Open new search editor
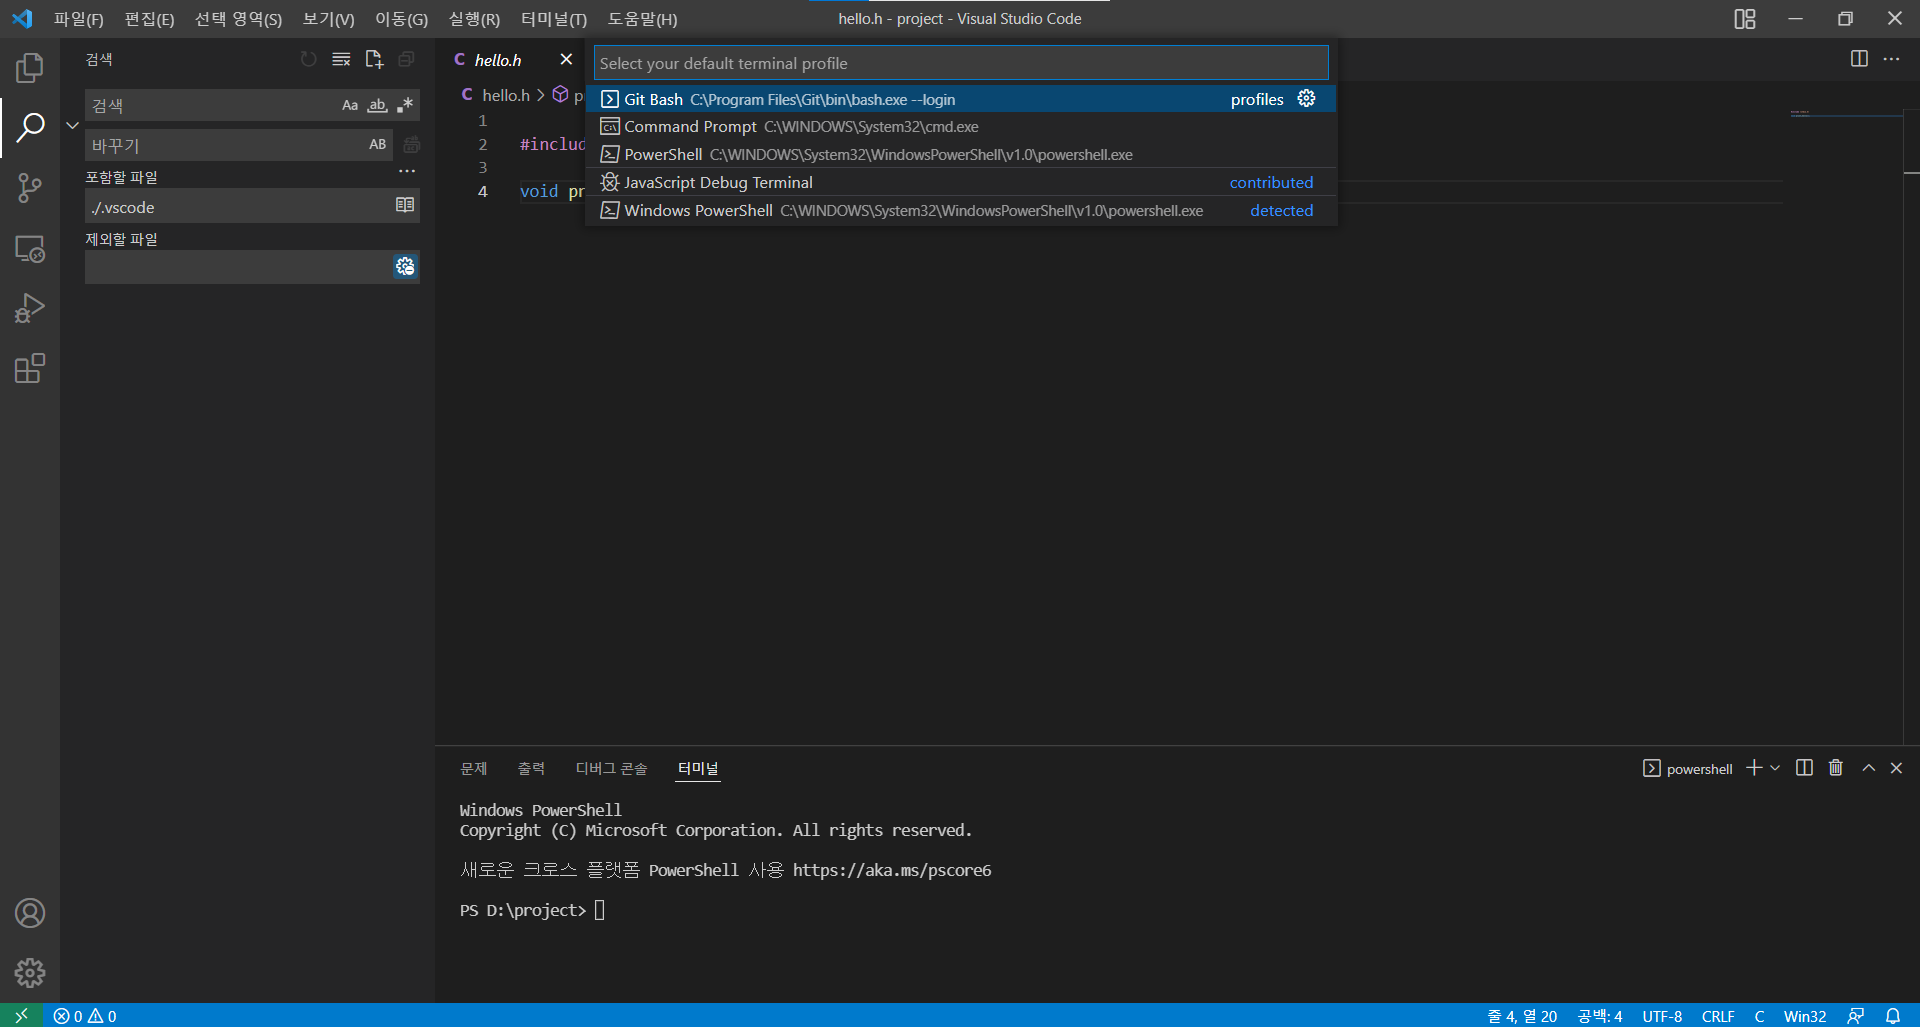Image resolution: width=1920 pixels, height=1027 pixels. tap(374, 59)
